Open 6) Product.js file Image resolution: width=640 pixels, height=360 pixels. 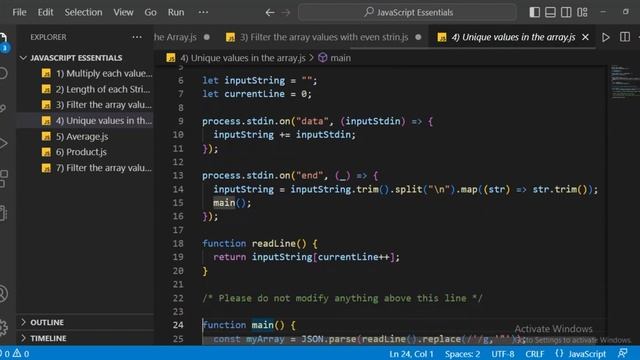tap(85, 152)
